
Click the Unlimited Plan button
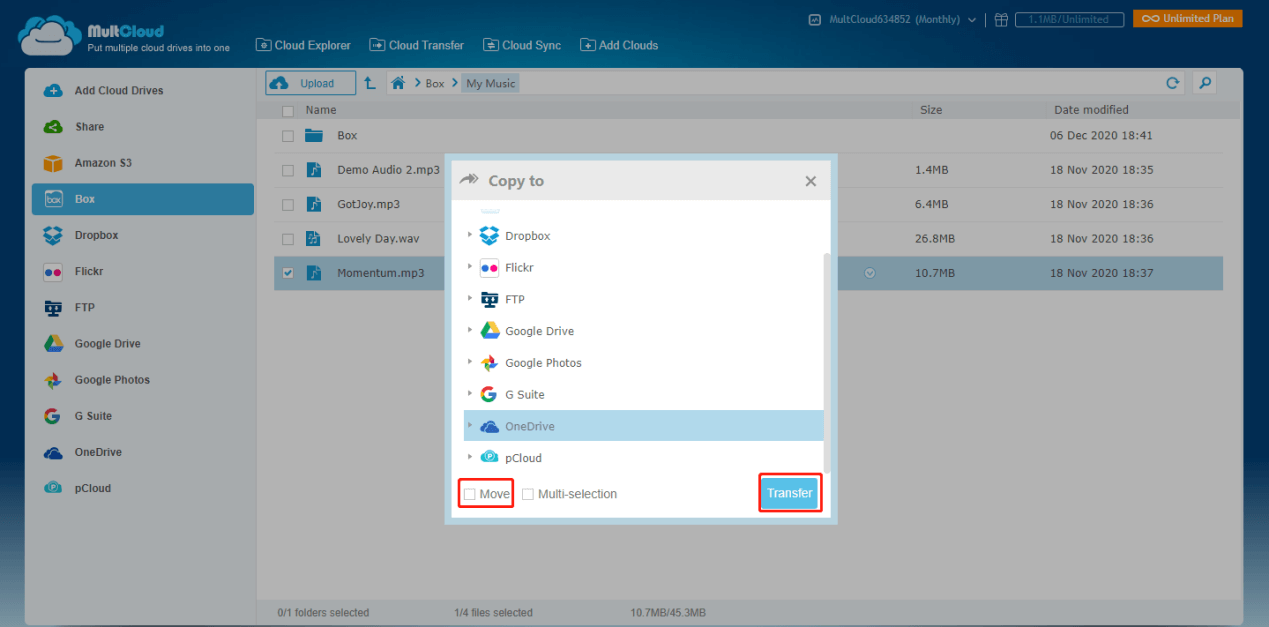(x=1188, y=19)
